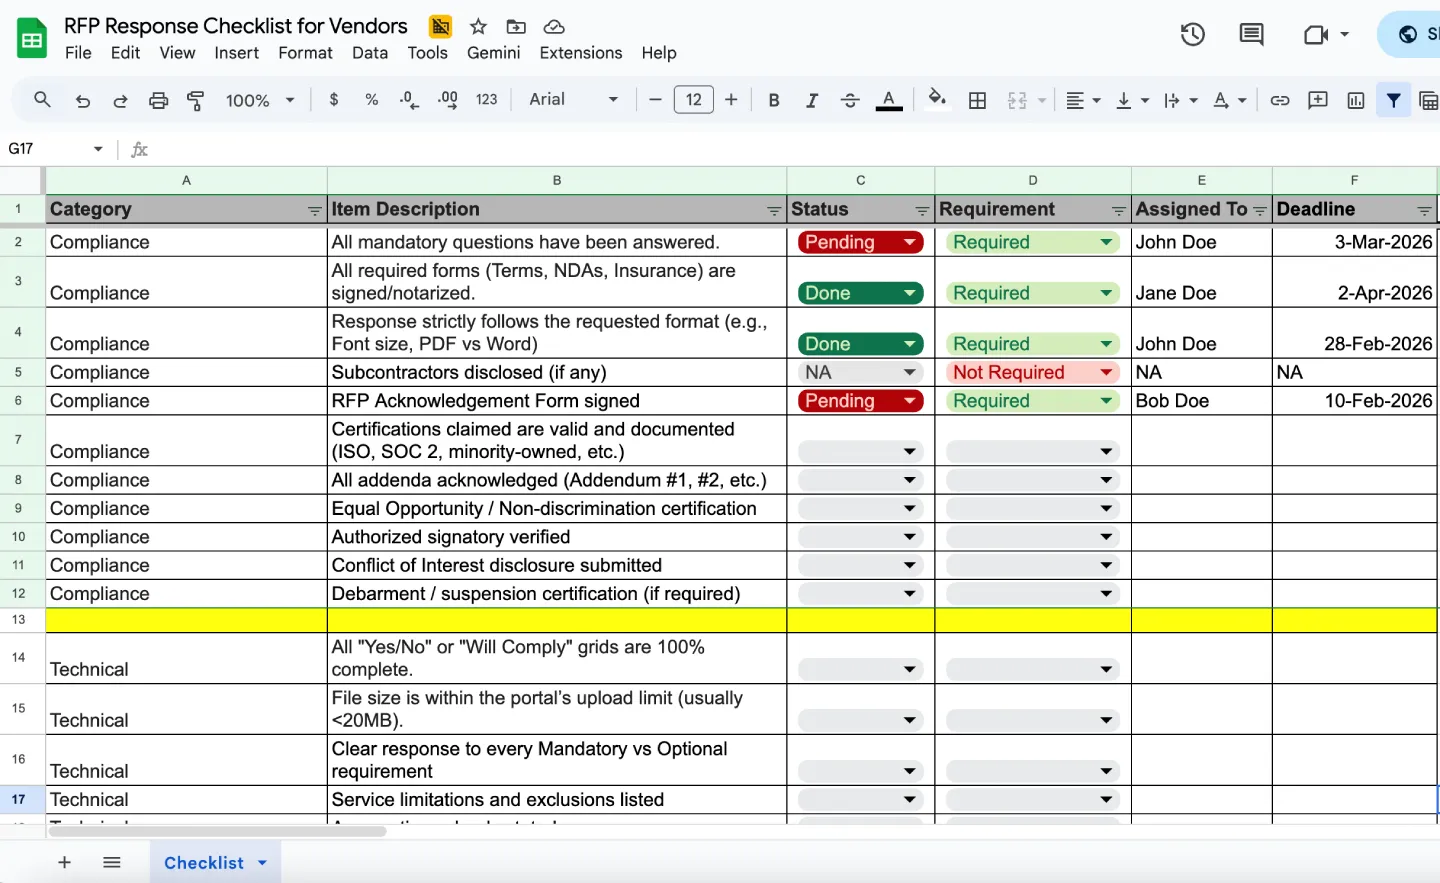Open the Gemini menu
Image resolution: width=1440 pixels, height=883 pixels.
coord(494,53)
